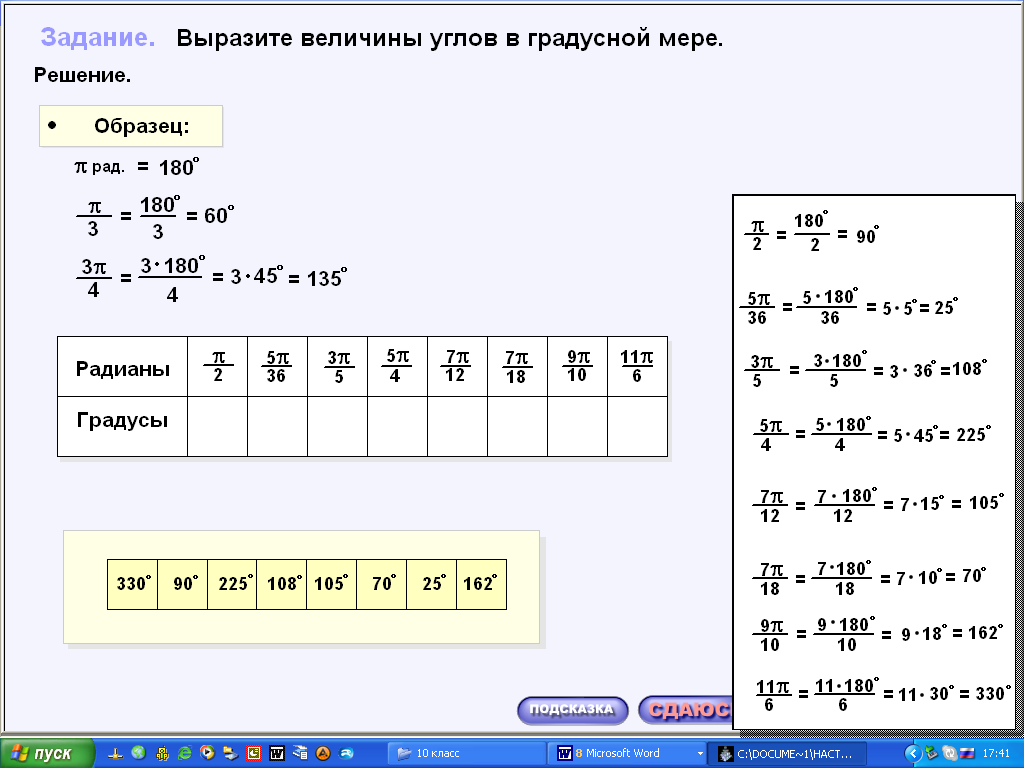
Task: Click the Russian flag language indicator
Action: (967, 754)
